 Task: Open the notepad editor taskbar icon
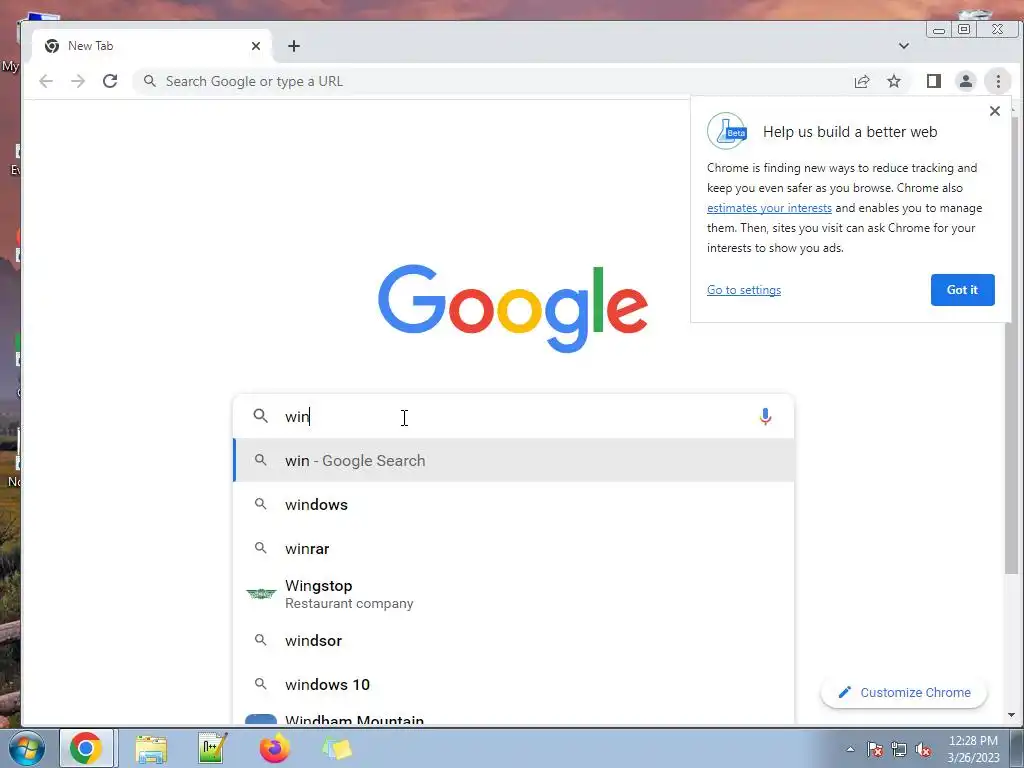click(212, 748)
